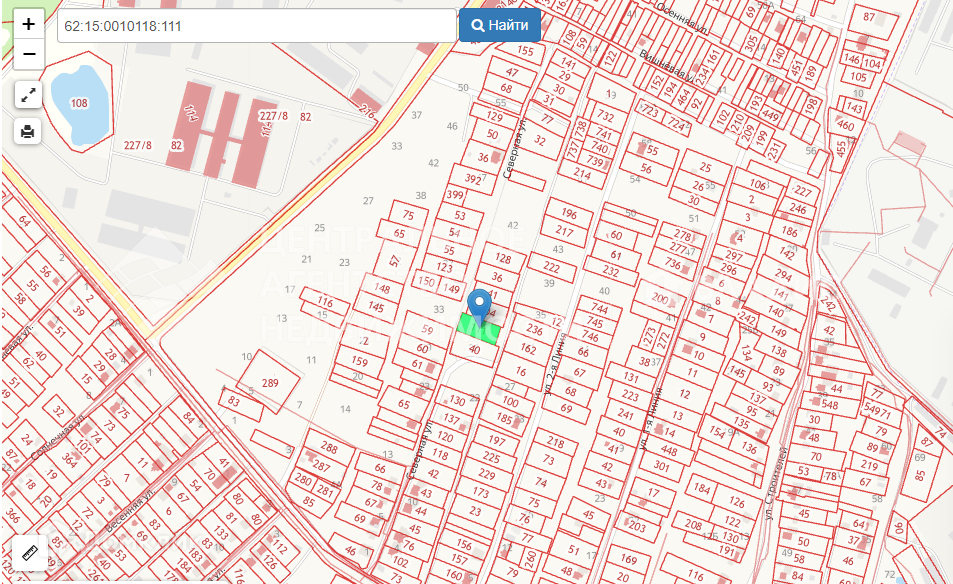This screenshot has height=584, width=953.
Task: Select parcel labeled 196
Action: 569,213
